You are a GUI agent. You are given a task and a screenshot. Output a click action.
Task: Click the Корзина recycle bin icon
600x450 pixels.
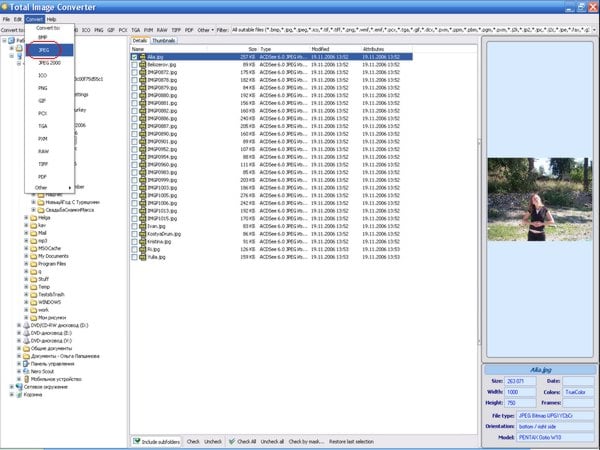pyautogui.click(x=19, y=395)
